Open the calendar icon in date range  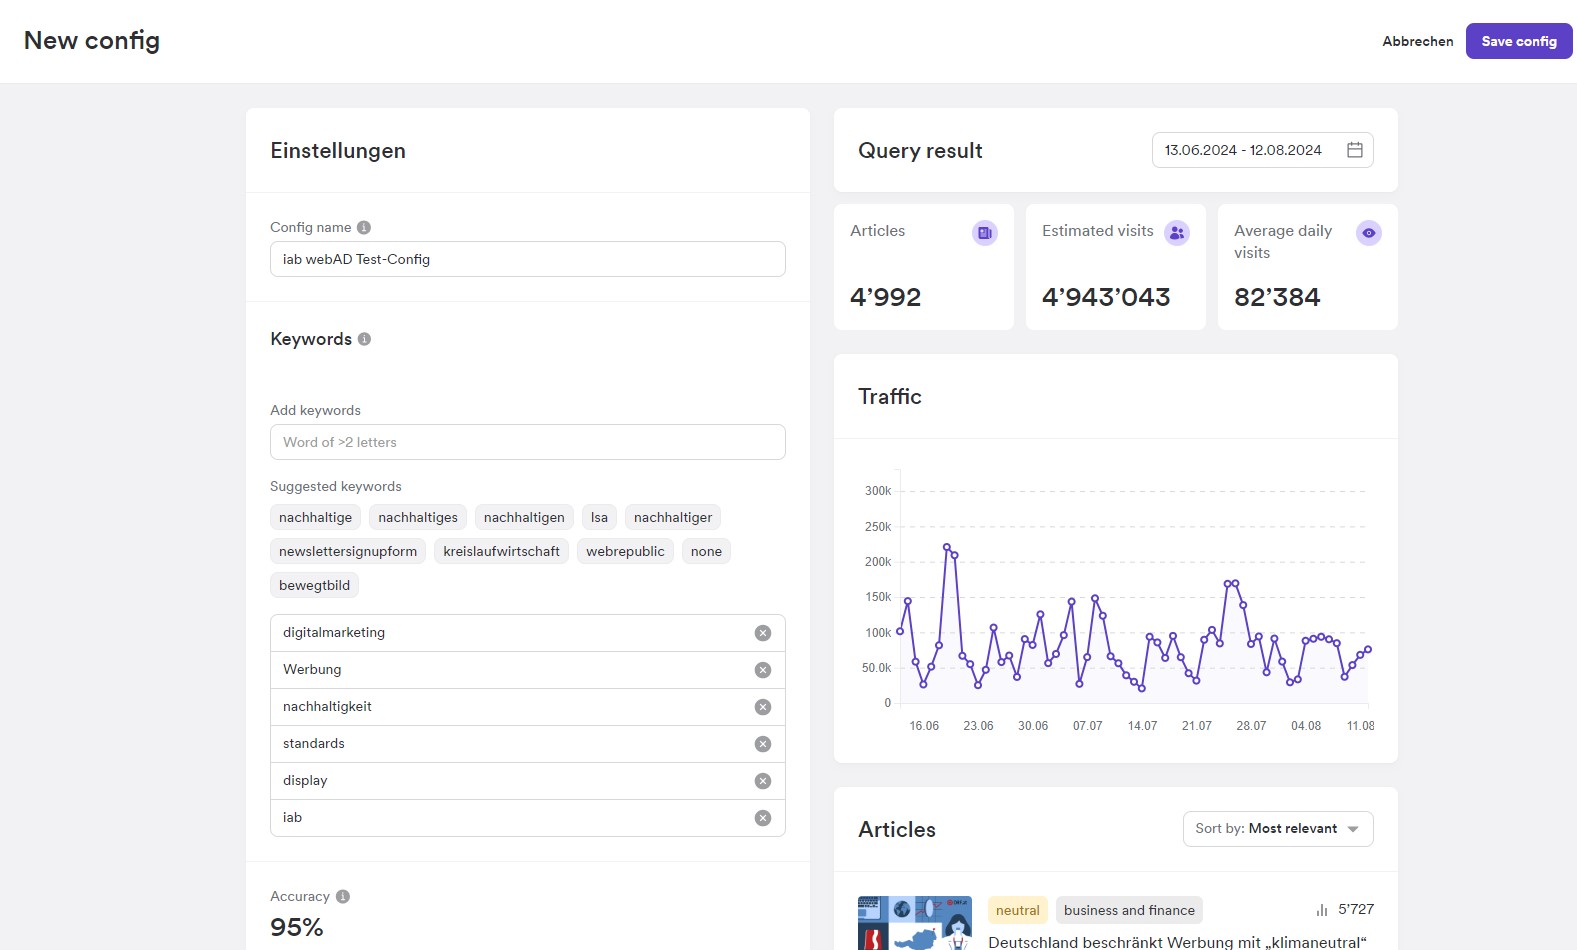coord(1355,150)
